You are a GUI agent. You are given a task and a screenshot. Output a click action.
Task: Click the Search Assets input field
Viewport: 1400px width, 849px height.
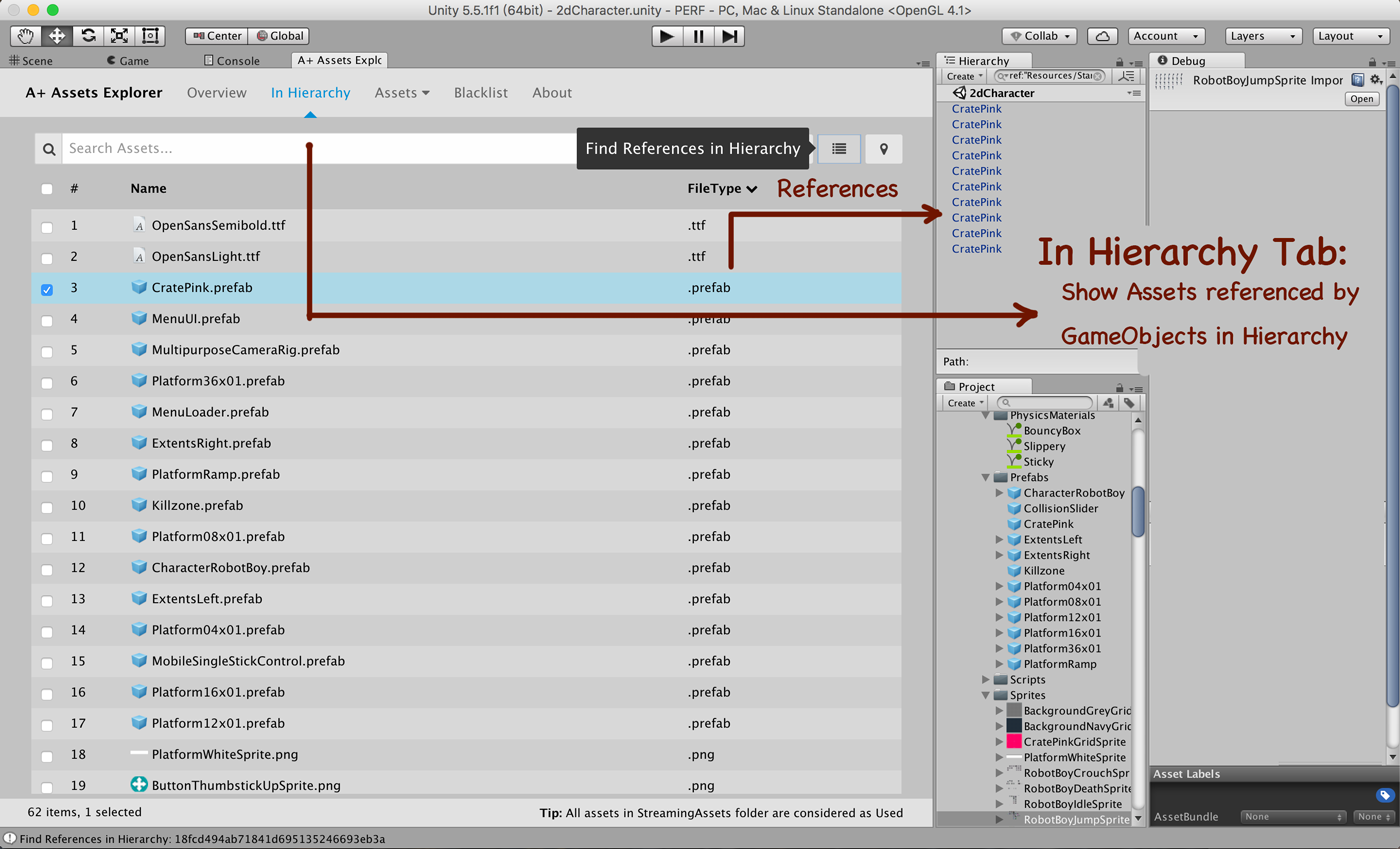point(320,148)
